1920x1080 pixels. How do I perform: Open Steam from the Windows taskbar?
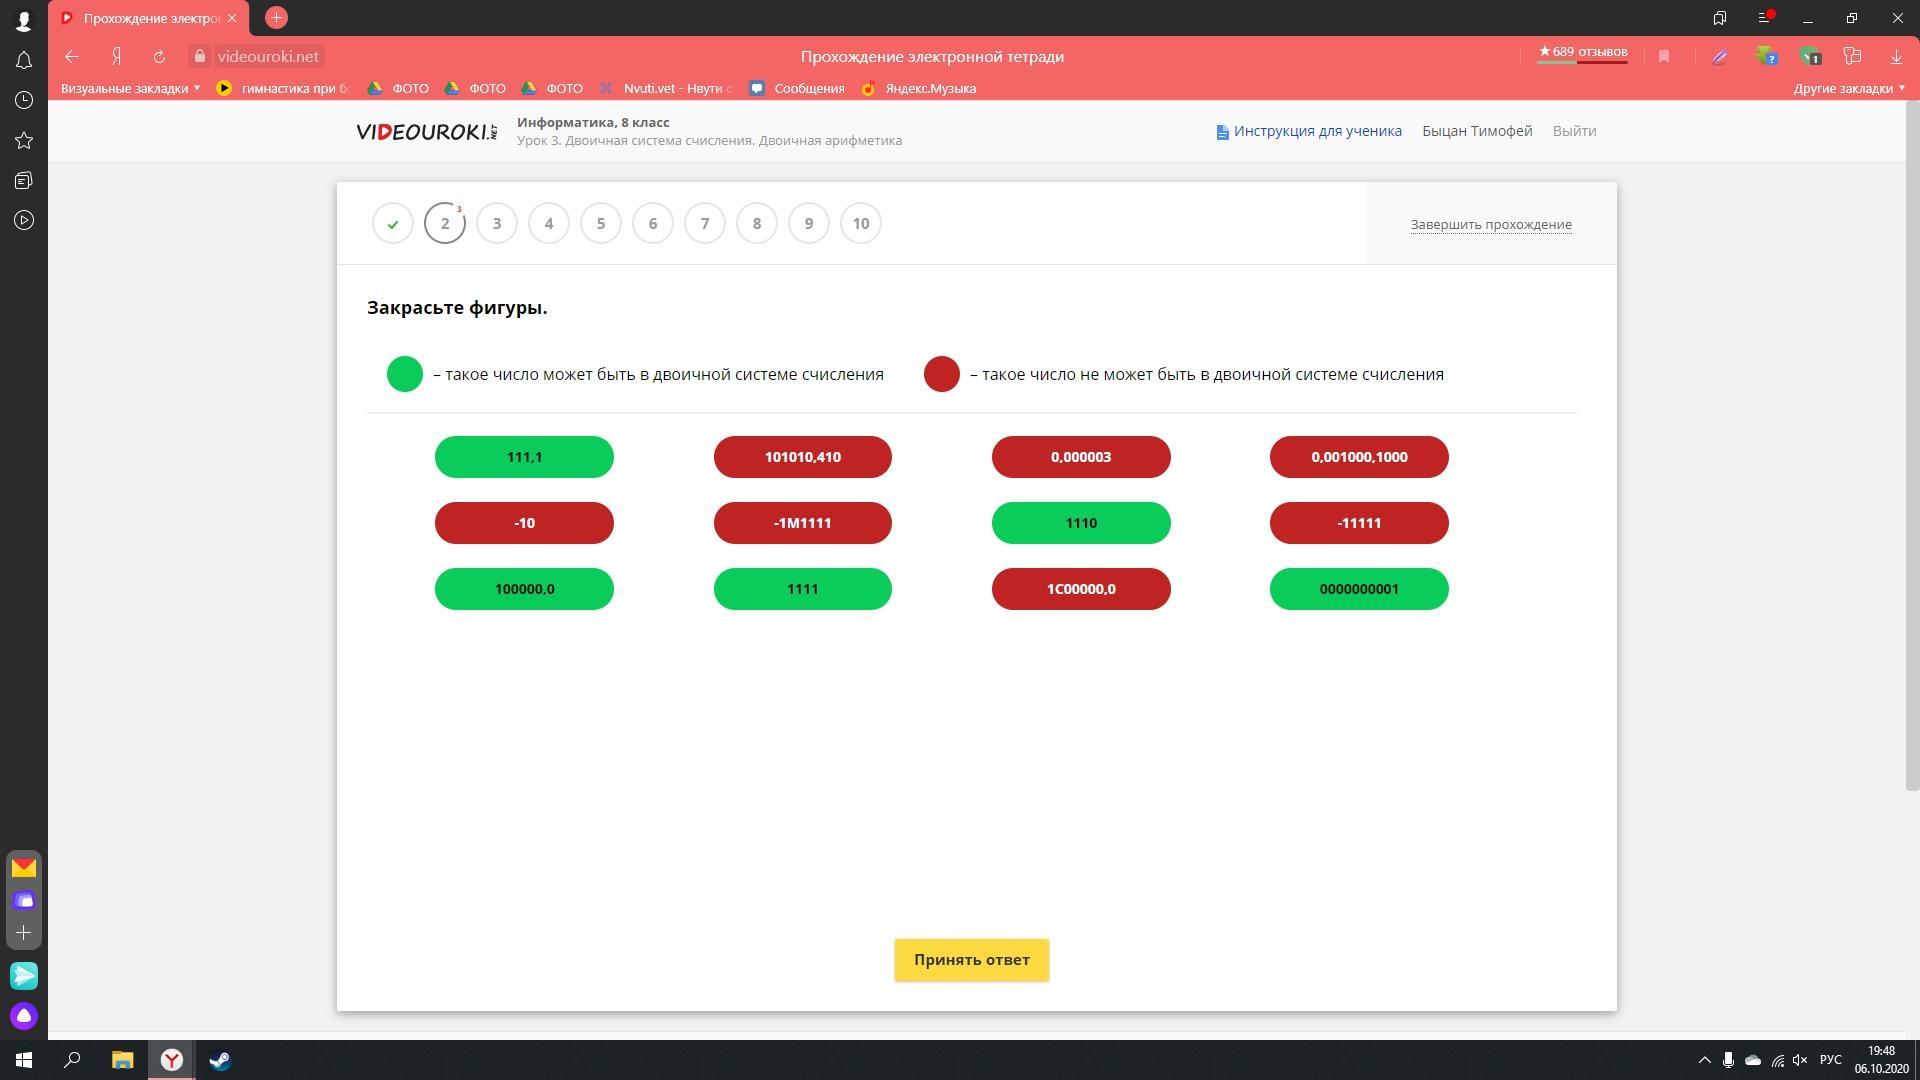point(220,1060)
